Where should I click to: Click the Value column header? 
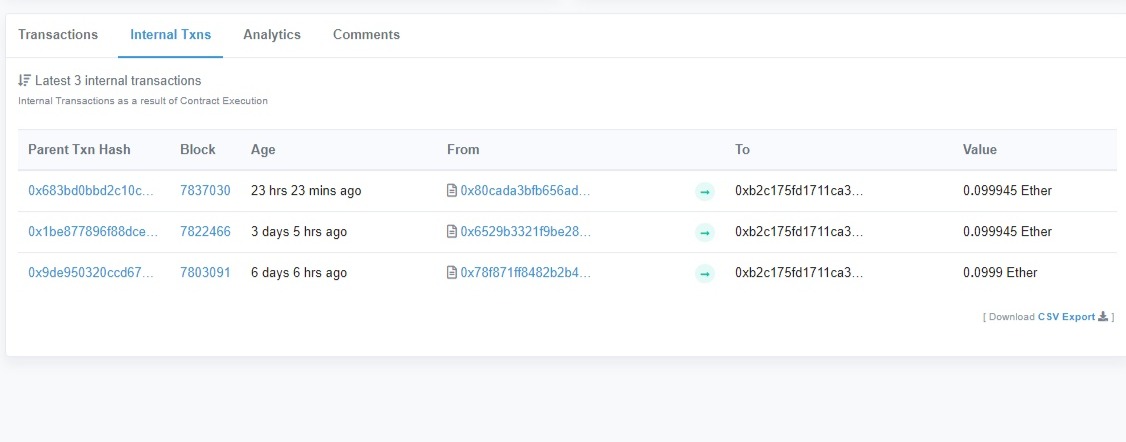pos(980,150)
